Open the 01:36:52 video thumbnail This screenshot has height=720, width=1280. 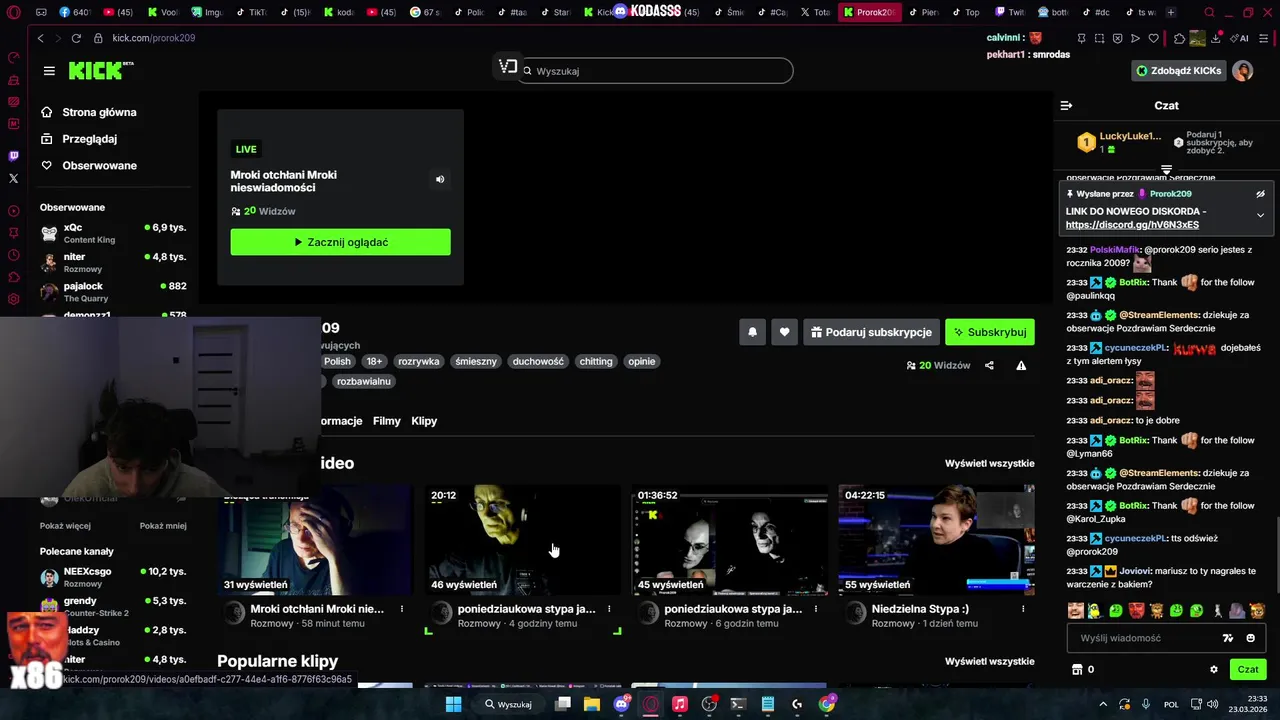(730, 540)
